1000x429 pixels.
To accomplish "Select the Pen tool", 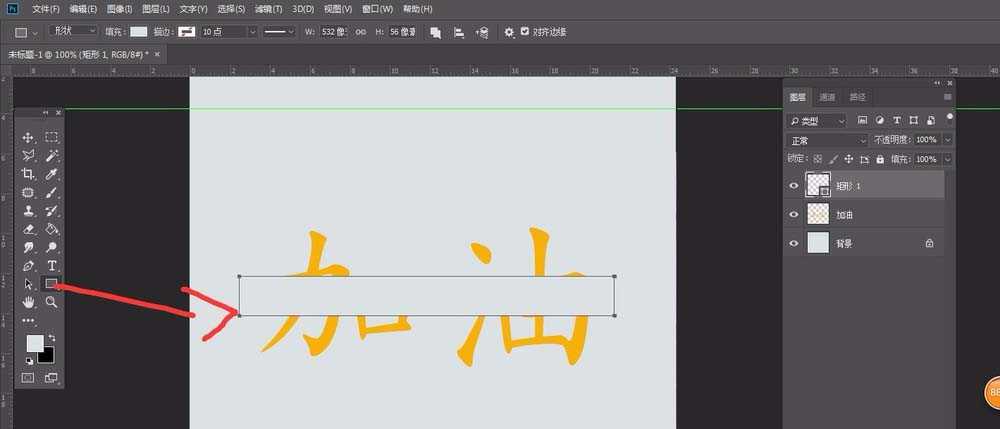I will click(29, 266).
